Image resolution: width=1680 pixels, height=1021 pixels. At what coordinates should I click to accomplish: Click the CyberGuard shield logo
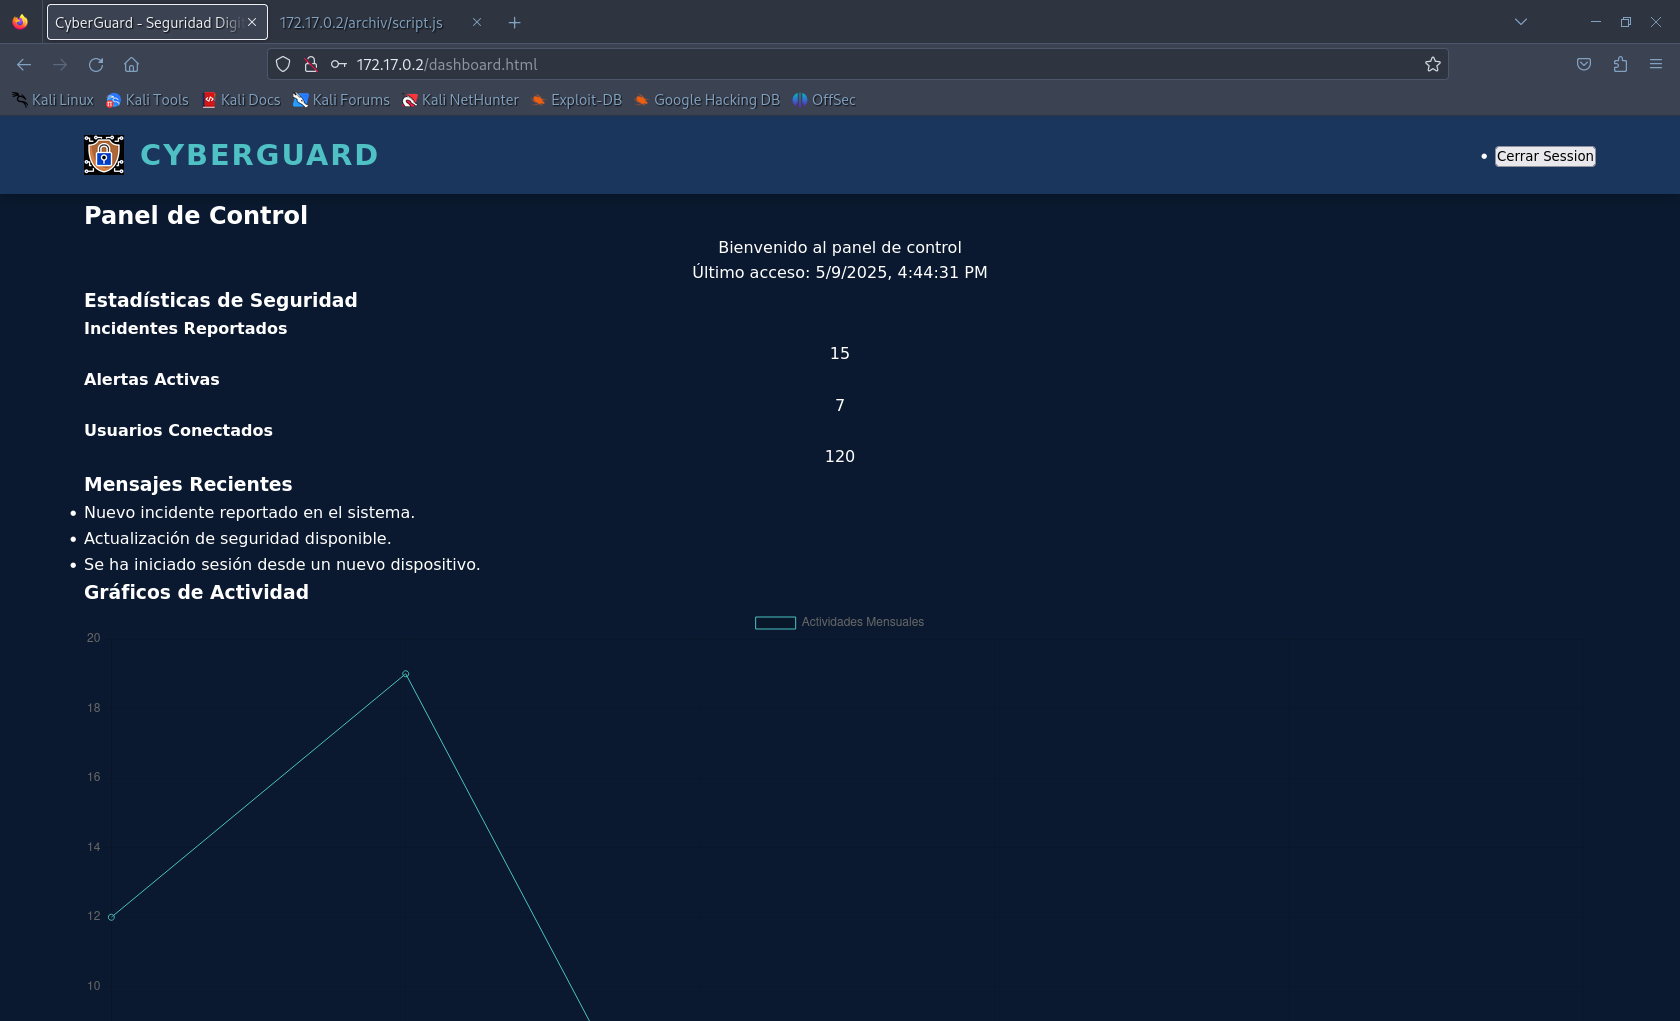(x=104, y=155)
